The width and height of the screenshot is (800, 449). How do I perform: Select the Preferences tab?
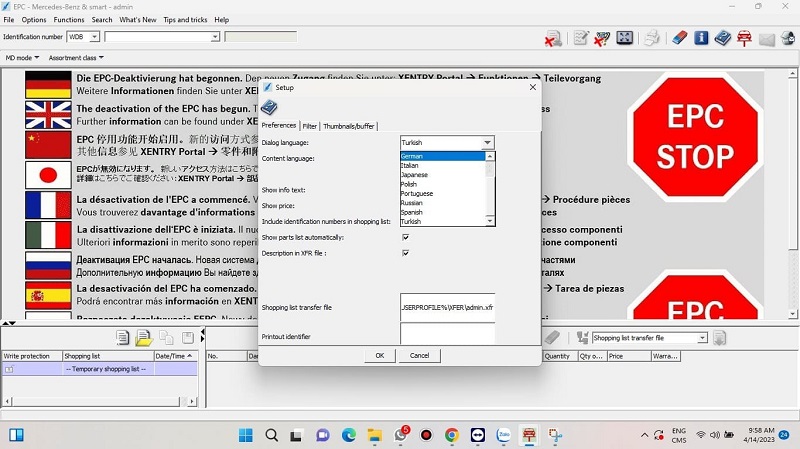[279, 125]
